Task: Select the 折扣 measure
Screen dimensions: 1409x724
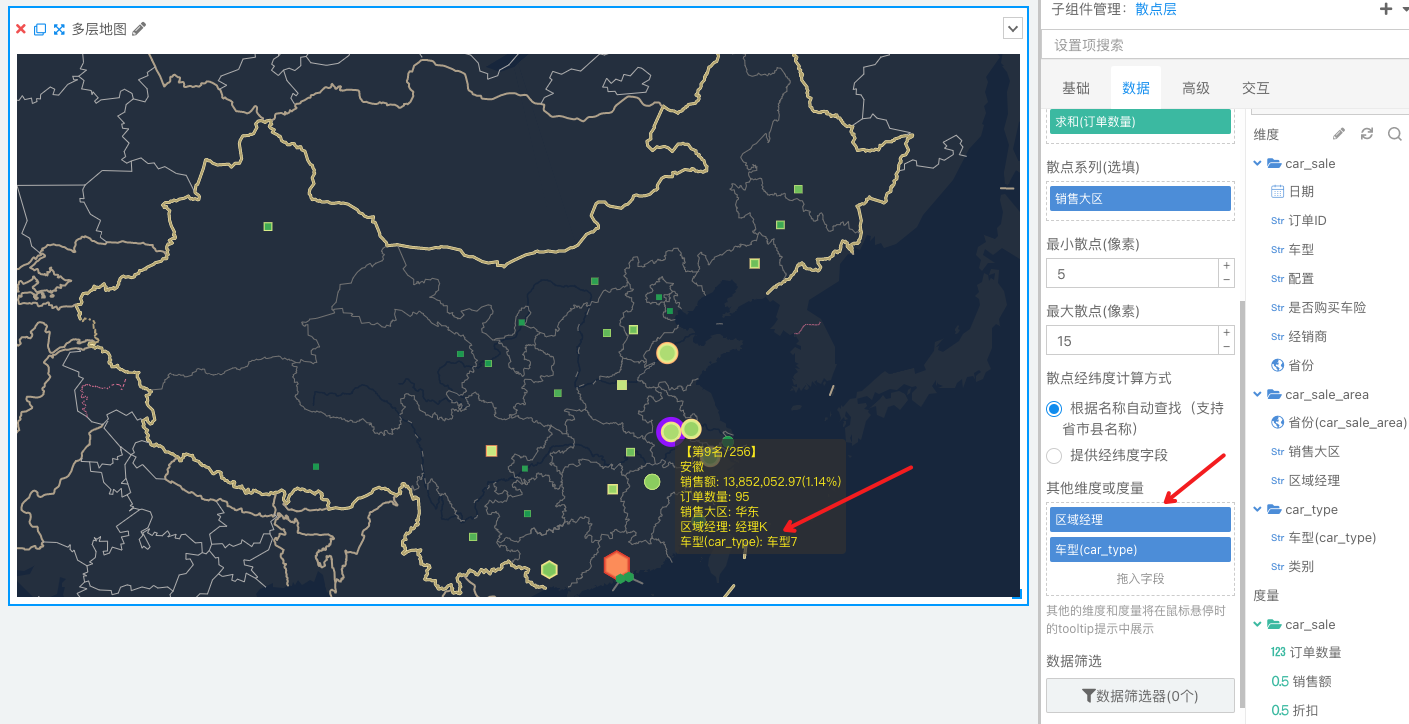Action: tap(1304, 710)
